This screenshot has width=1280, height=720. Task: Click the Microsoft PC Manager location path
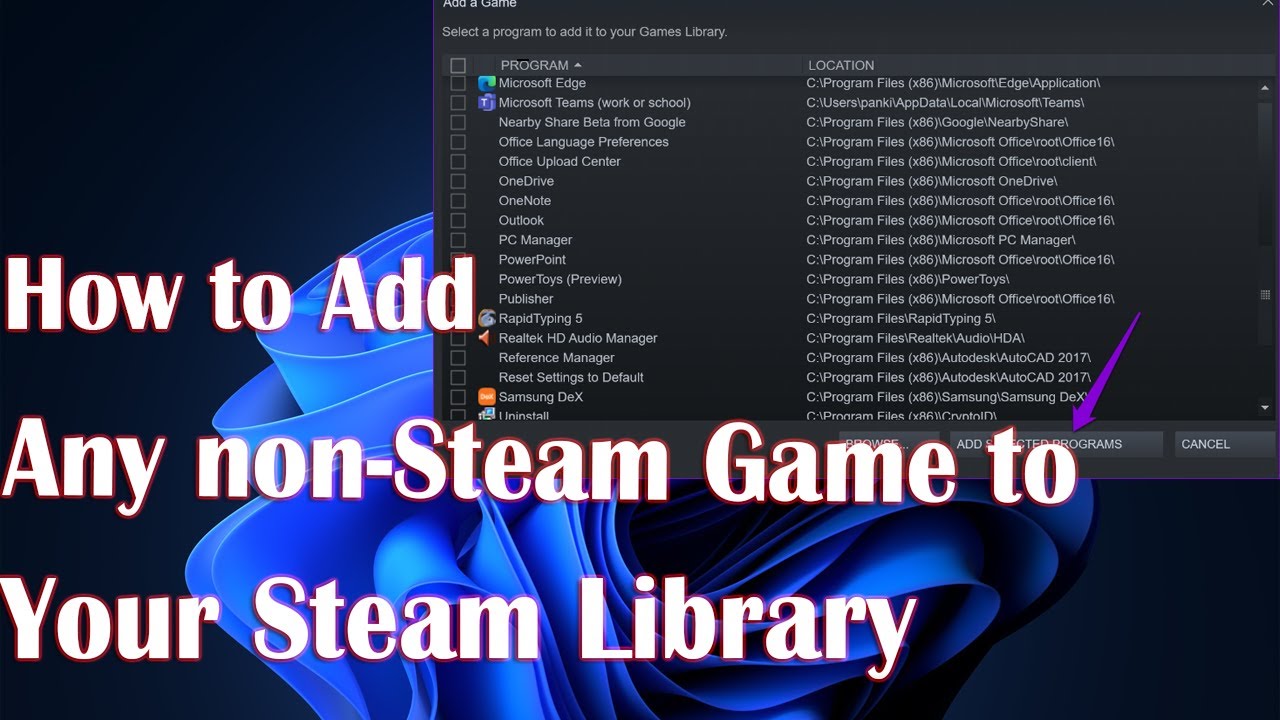(941, 240)
